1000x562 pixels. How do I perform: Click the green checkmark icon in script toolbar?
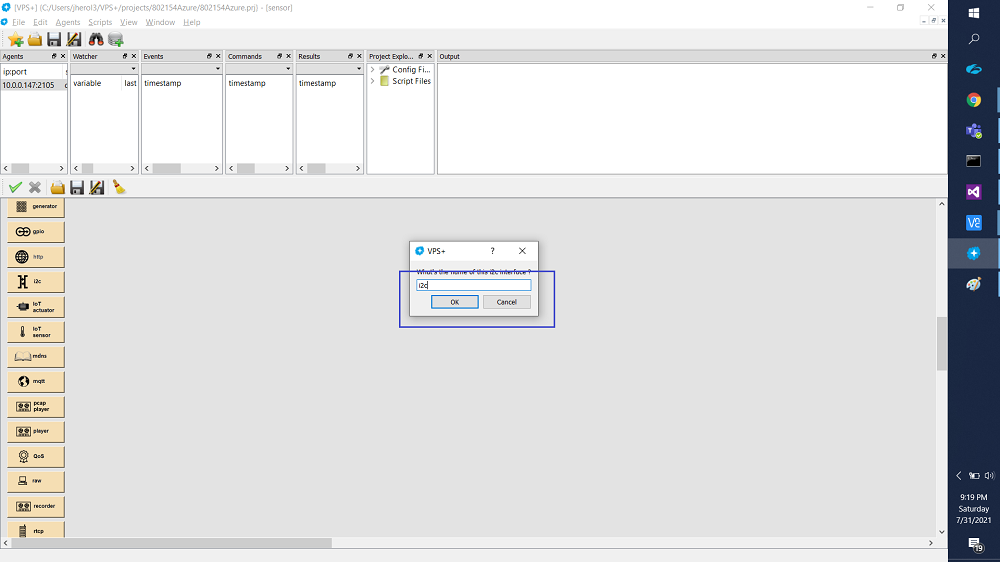pyautogui.click(x=15, y=187)
